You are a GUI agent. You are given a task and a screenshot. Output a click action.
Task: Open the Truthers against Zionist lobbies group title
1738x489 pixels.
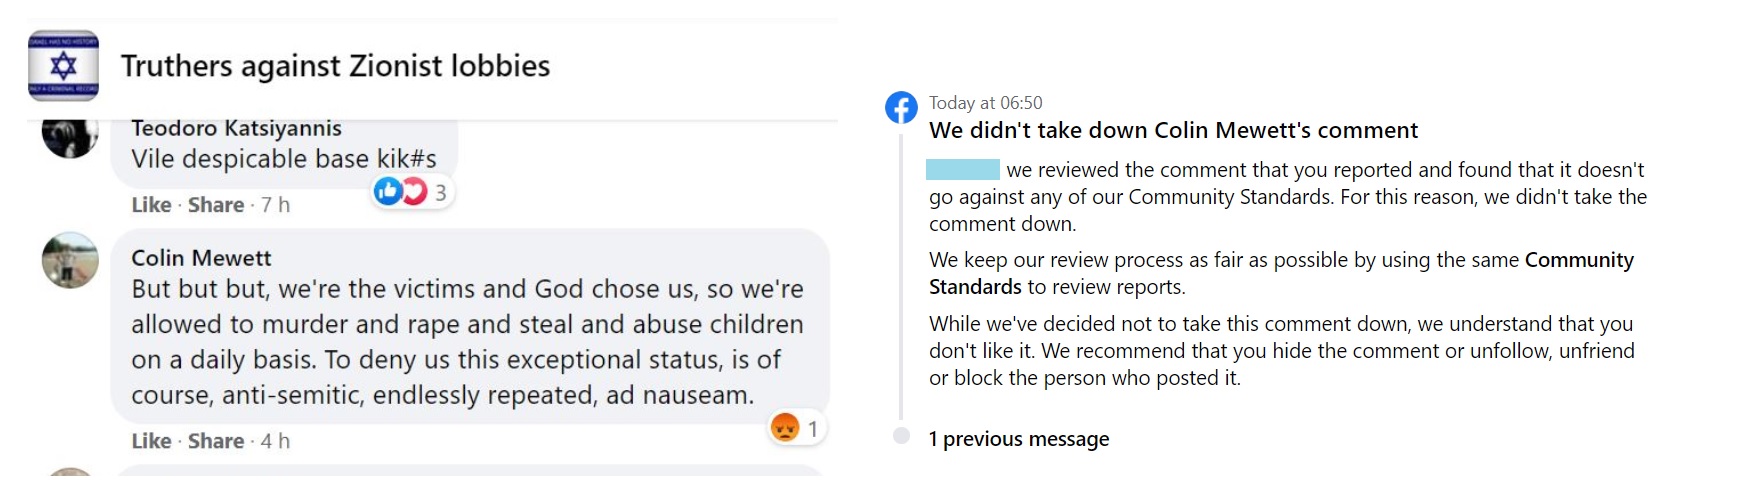[x=335, y=66]
